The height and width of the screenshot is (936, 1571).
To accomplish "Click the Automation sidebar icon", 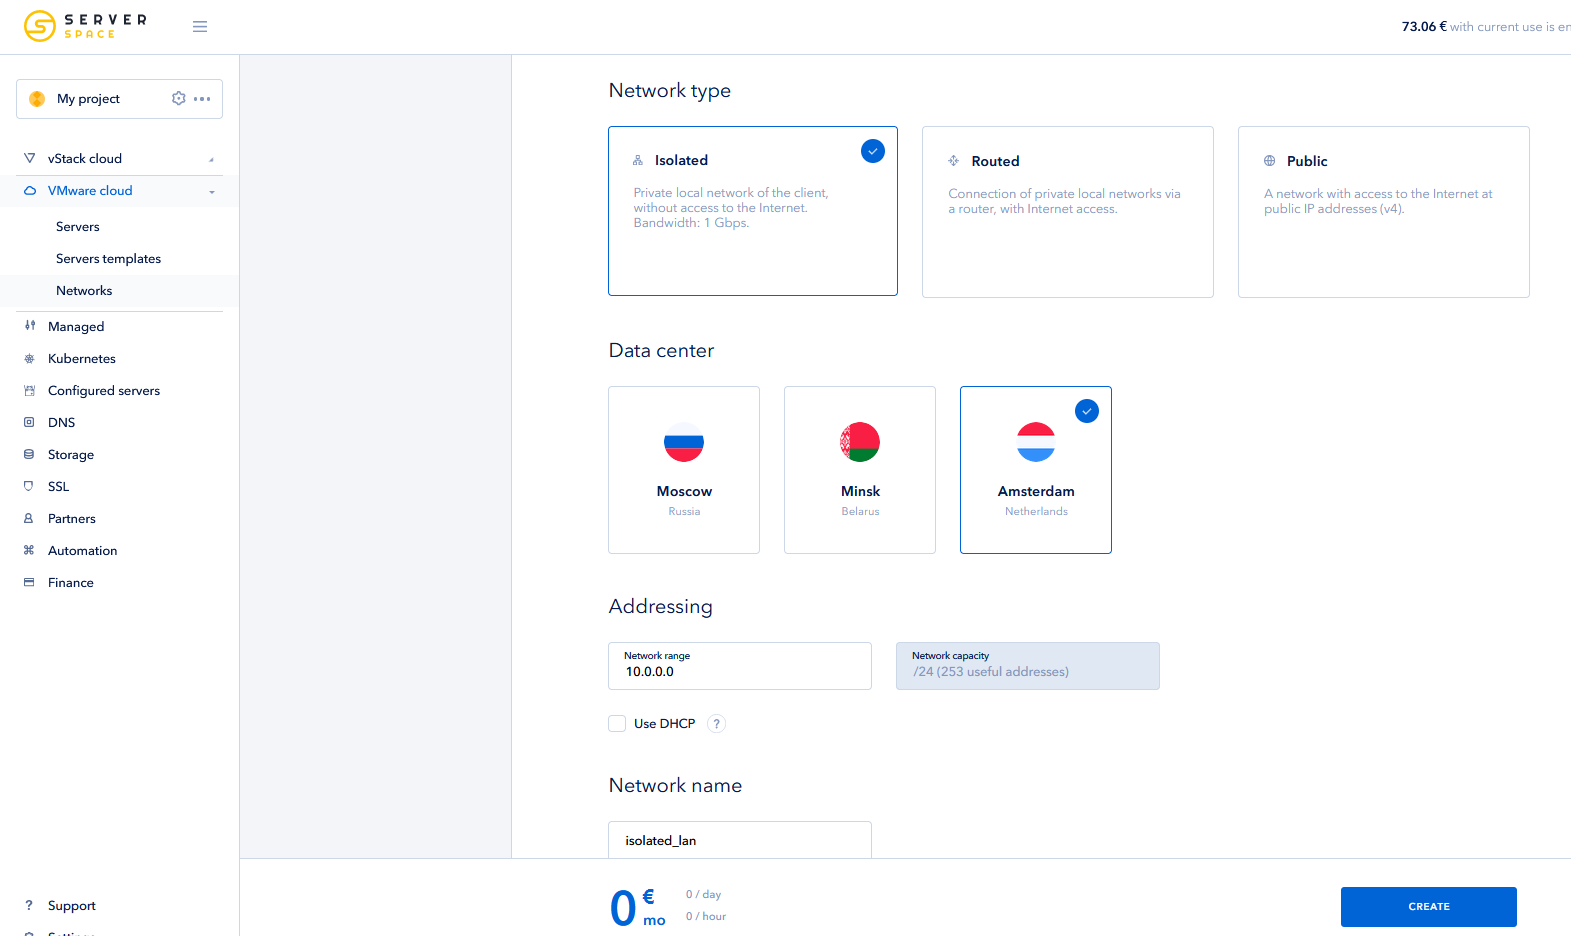I will (29, 551).
